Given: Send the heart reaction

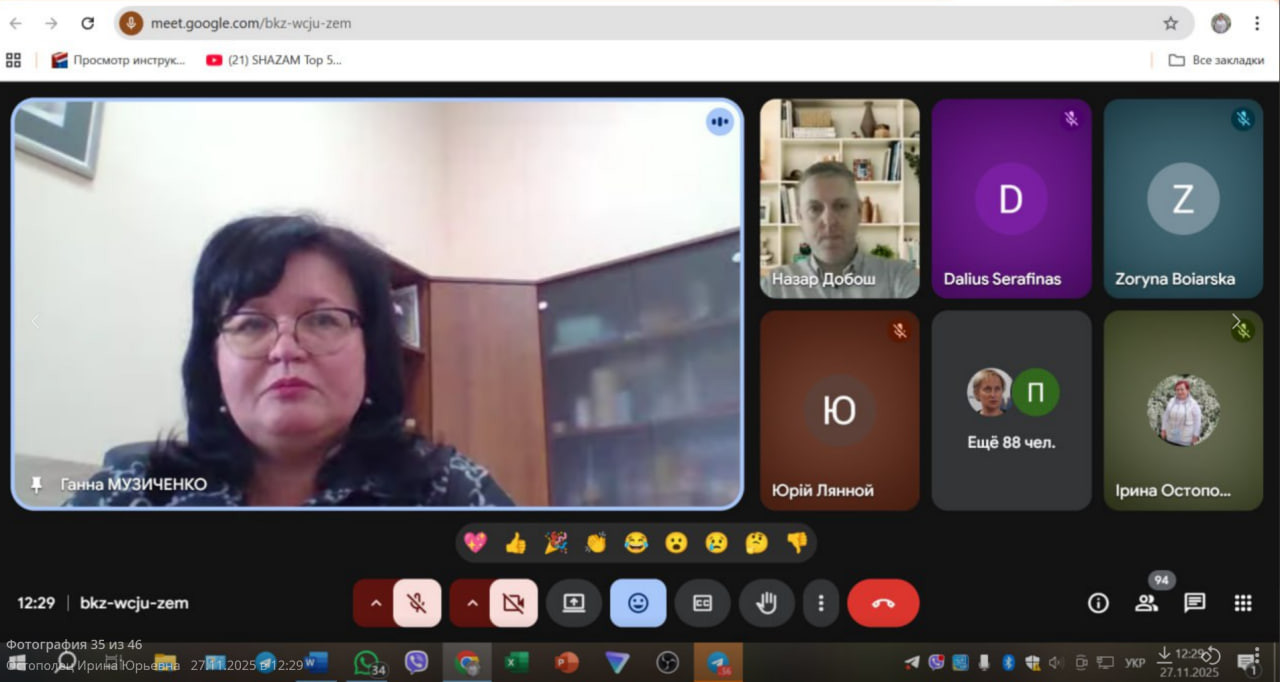Looking at the screenshot, I should [x=475, y=543].
